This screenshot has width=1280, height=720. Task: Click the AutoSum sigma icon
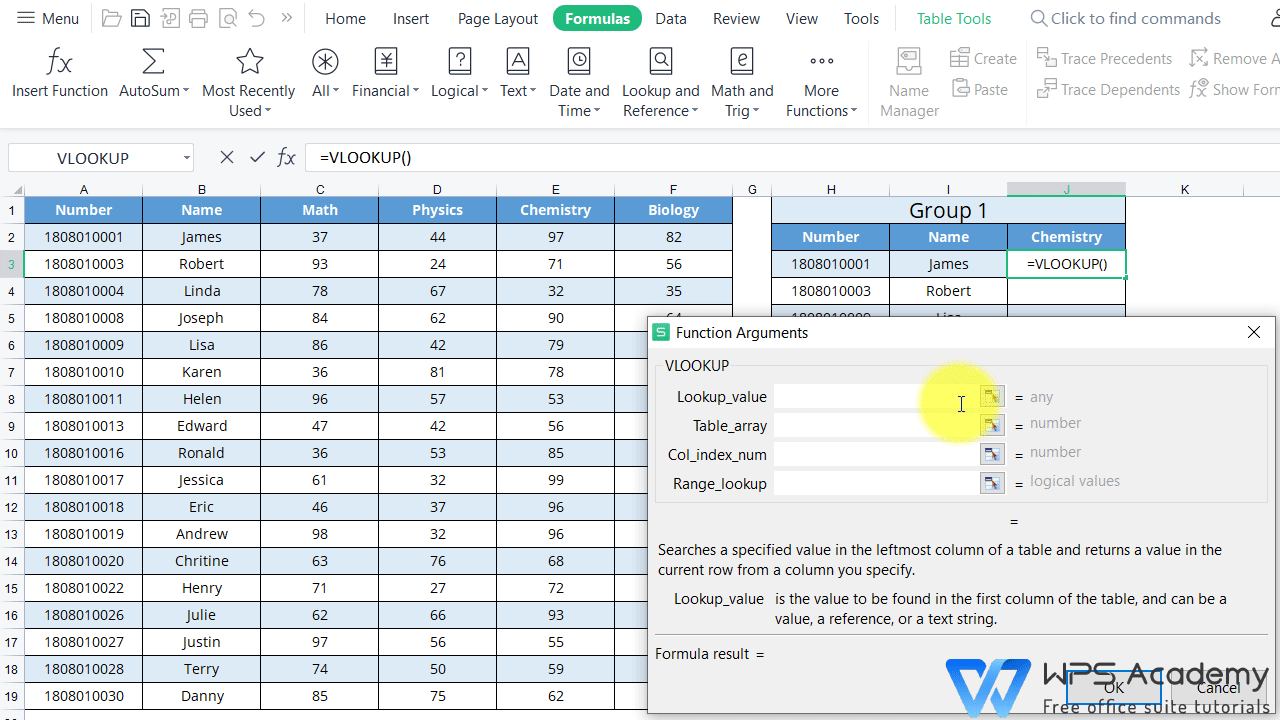click(153, 63)
